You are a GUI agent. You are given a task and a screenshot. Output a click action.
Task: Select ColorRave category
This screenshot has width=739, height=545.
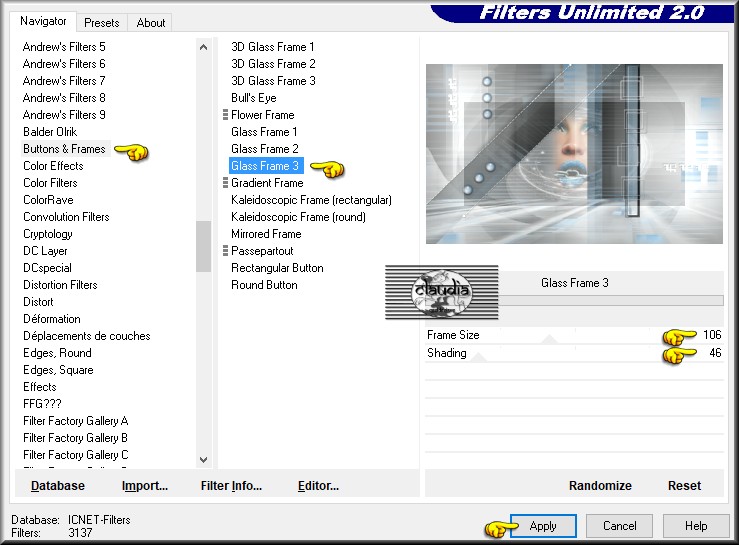tap(49, 199)
